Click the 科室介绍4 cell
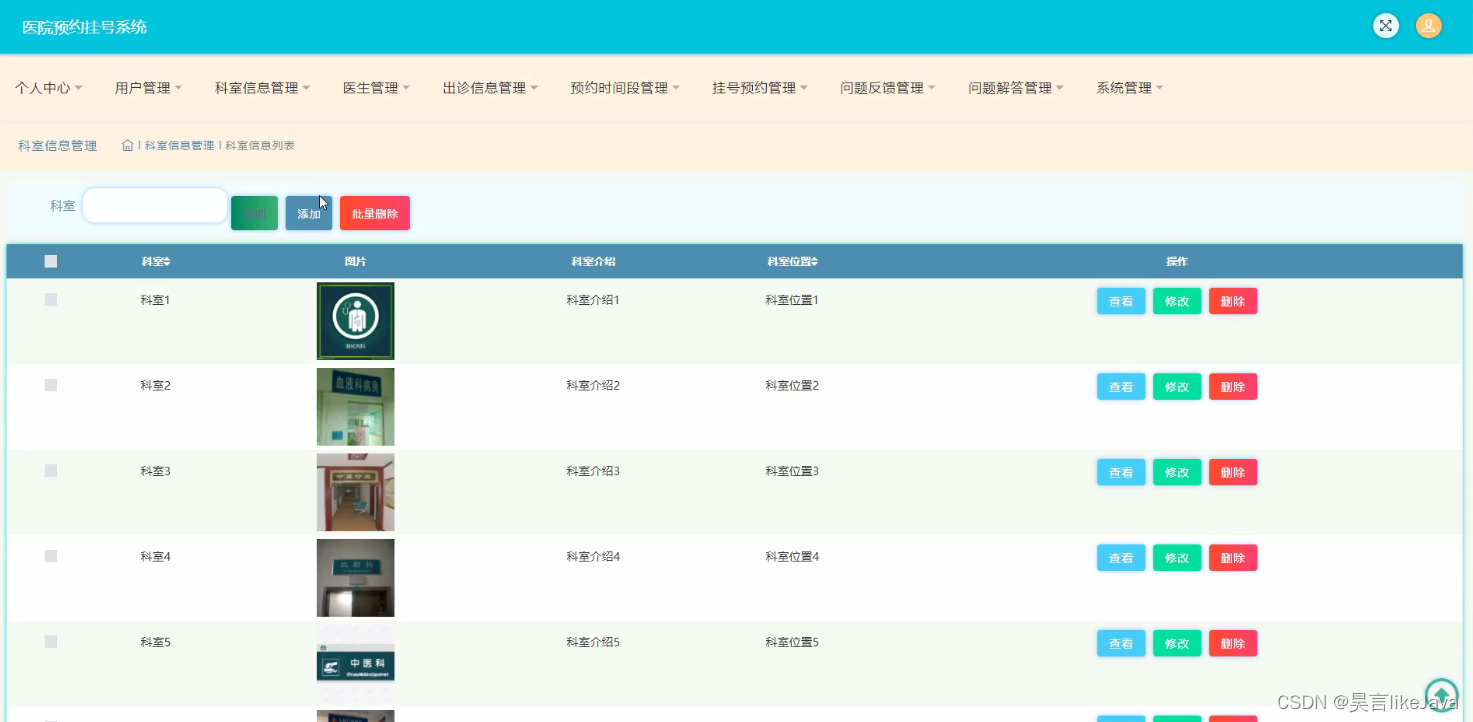 click(593, 556)
